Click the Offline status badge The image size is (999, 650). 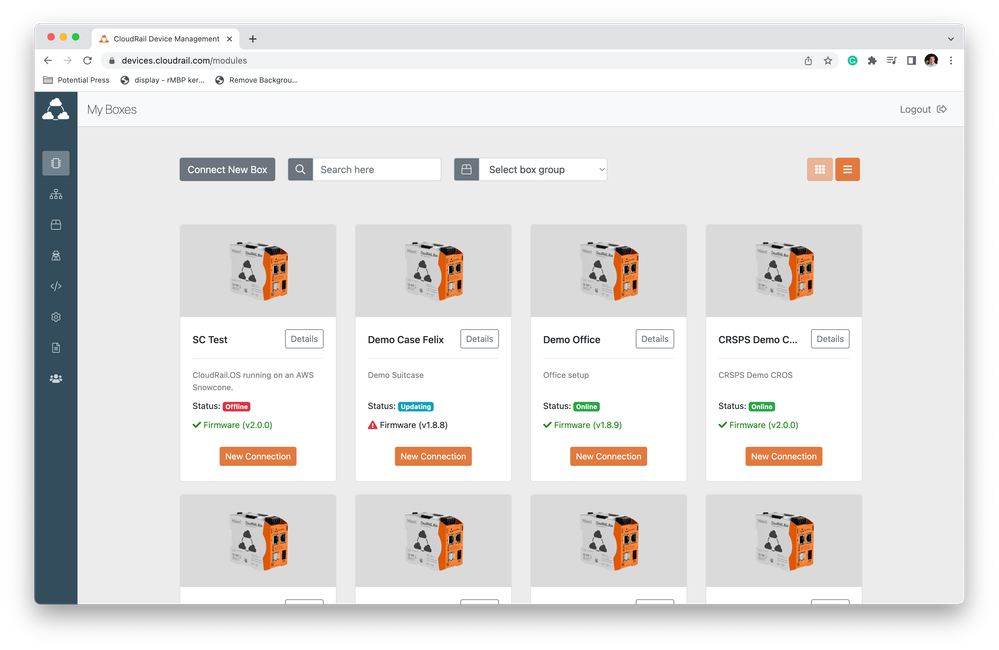coord(236,407)
